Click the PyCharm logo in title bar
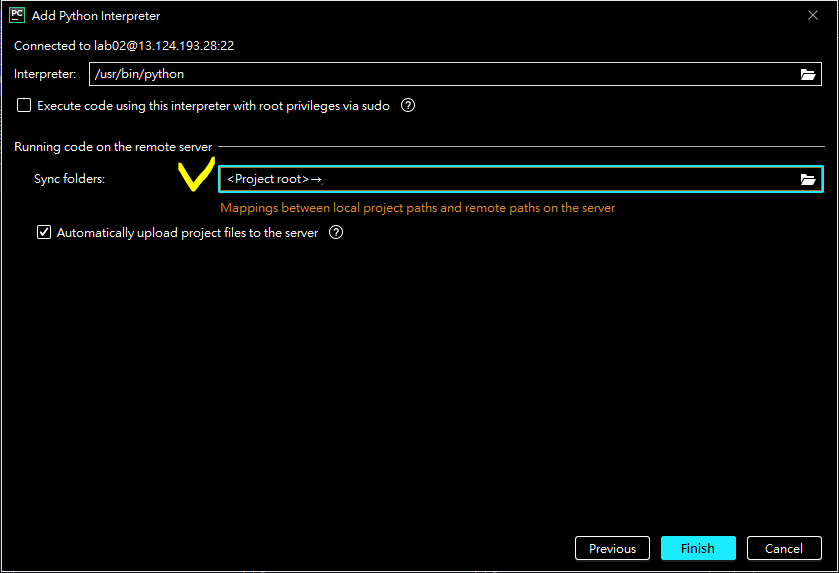The width and height of the screenshot is (839, 573). pyautogui.click(x=17, y=15)
